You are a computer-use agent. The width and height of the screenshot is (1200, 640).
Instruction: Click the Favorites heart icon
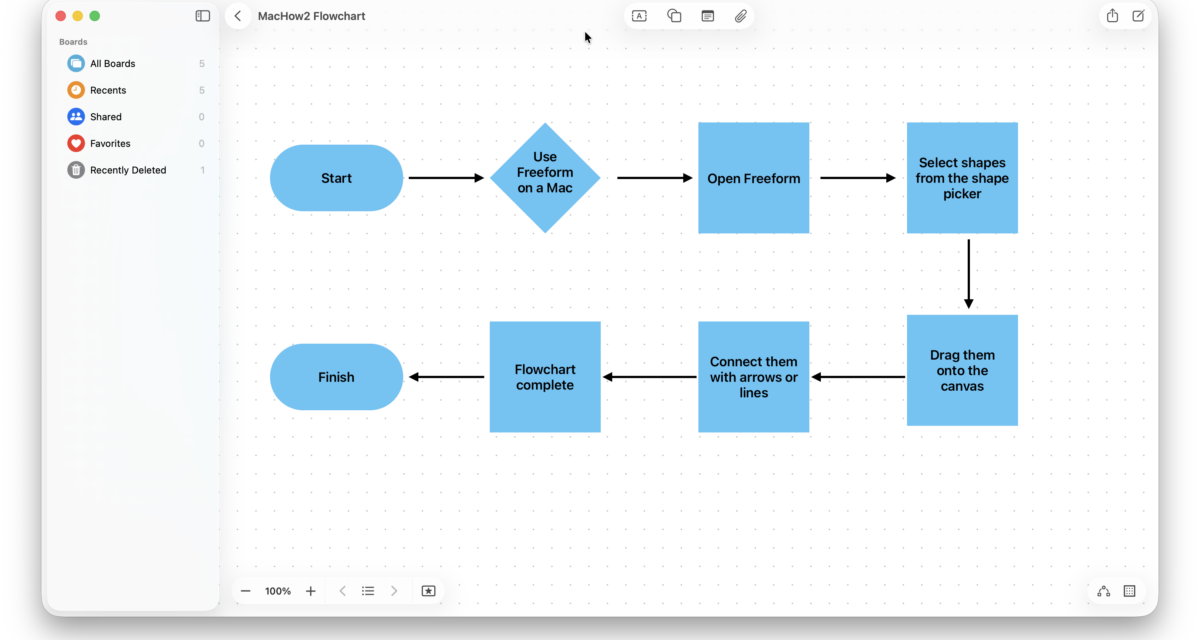point(76,143)
